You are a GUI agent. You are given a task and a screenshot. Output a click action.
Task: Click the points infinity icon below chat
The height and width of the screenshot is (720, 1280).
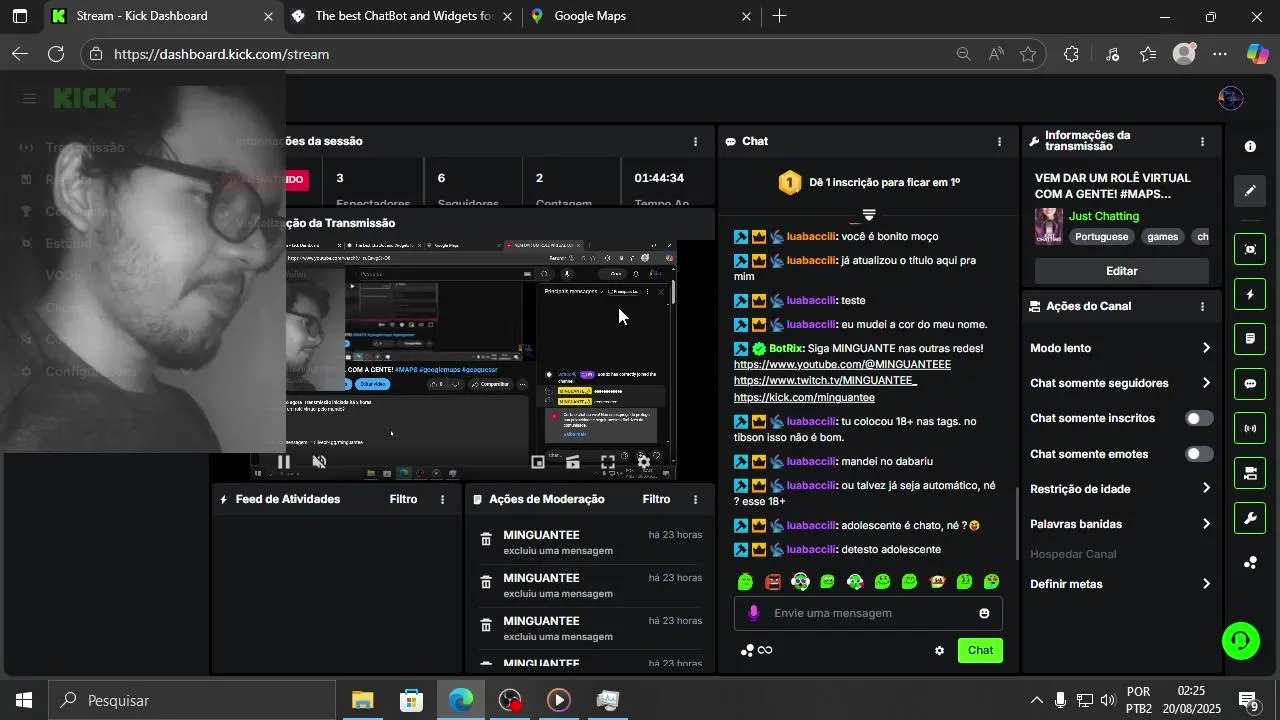click(756, 651)
